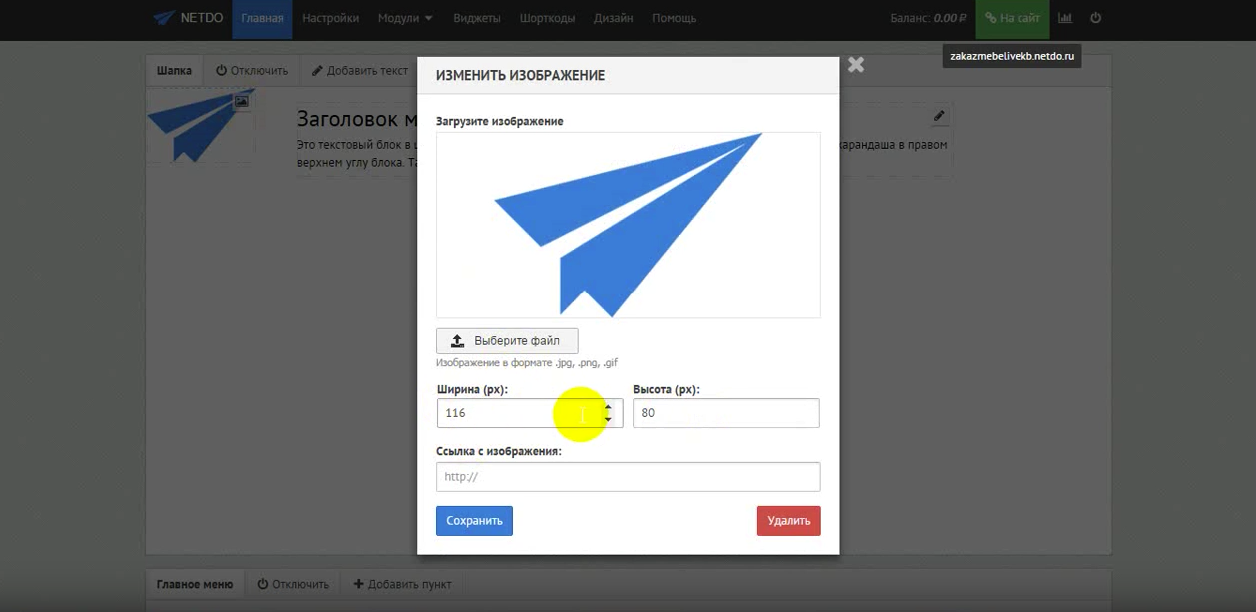Open the Настройки menu item

[x=330, y=18]
